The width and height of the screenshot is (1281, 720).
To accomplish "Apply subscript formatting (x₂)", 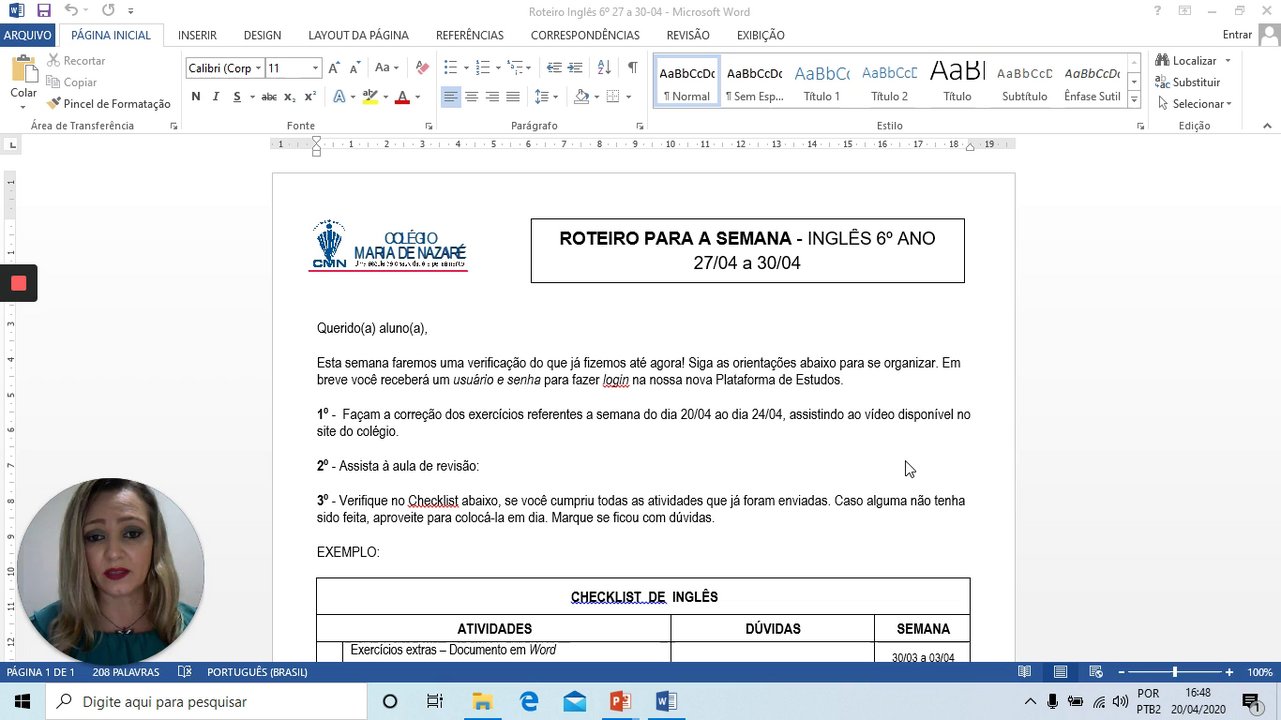I will [x=289, y=97].
